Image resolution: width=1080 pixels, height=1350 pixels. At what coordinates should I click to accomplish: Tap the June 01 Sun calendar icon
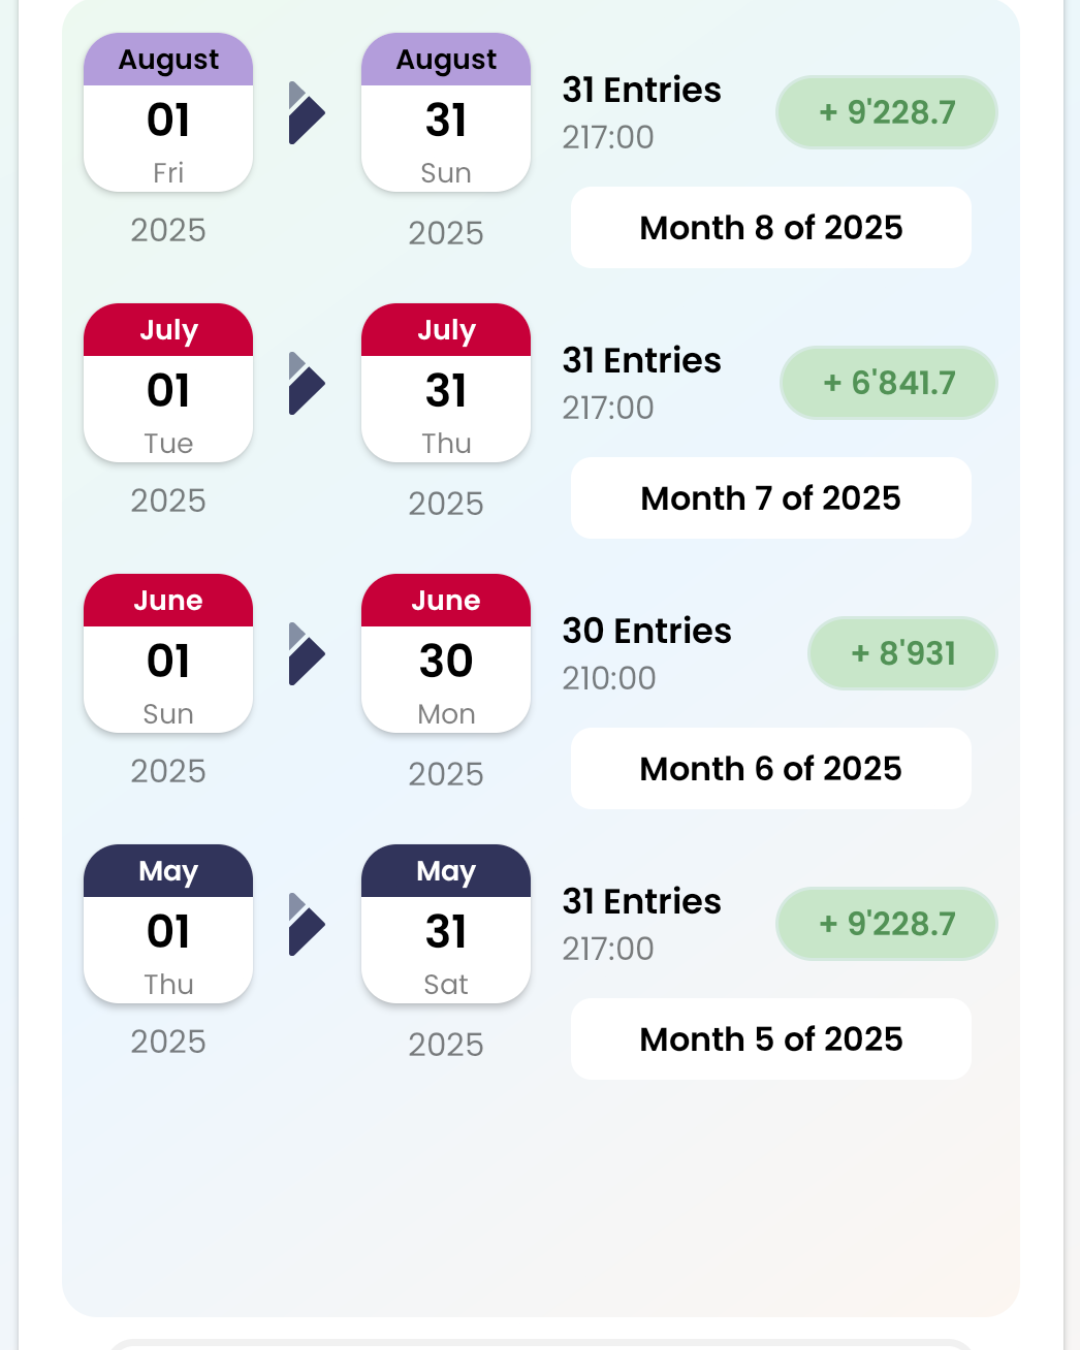pyautogui.click(x=168, y=653)
